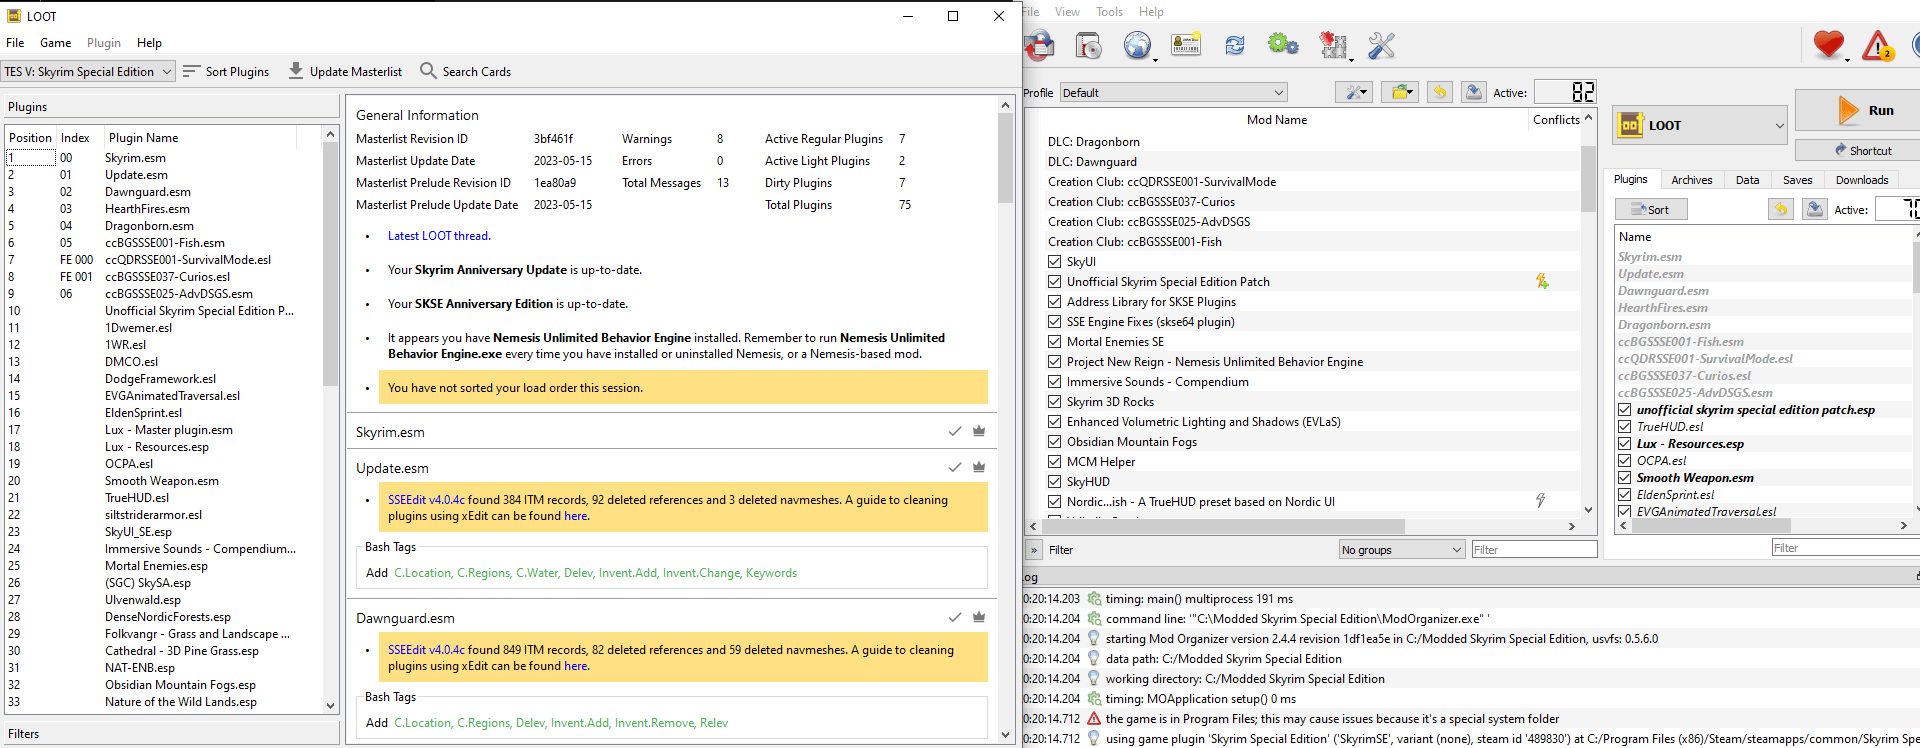The height and width of the screenshot is (748, 1920).
Task: Uncheck Address Library for SKSE Plugins
Action: [x=1054, y=301]
